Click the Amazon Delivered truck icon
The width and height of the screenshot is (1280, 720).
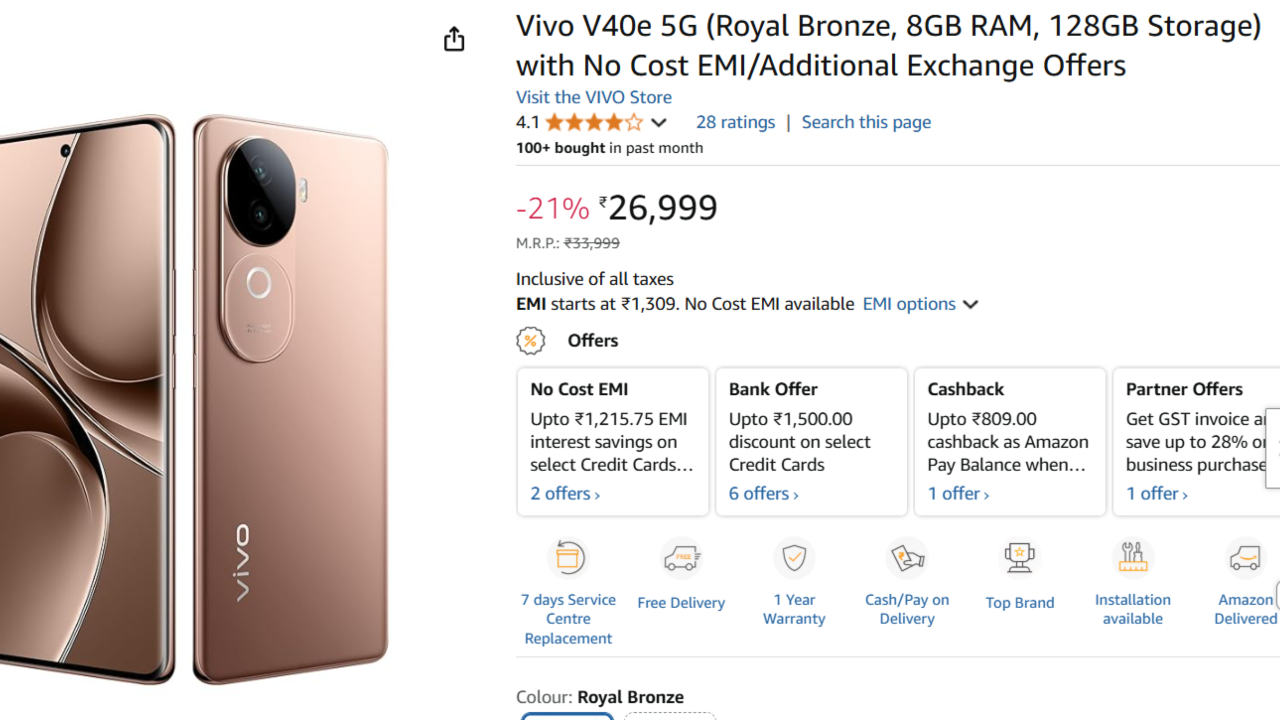[x=1244, y=558]
